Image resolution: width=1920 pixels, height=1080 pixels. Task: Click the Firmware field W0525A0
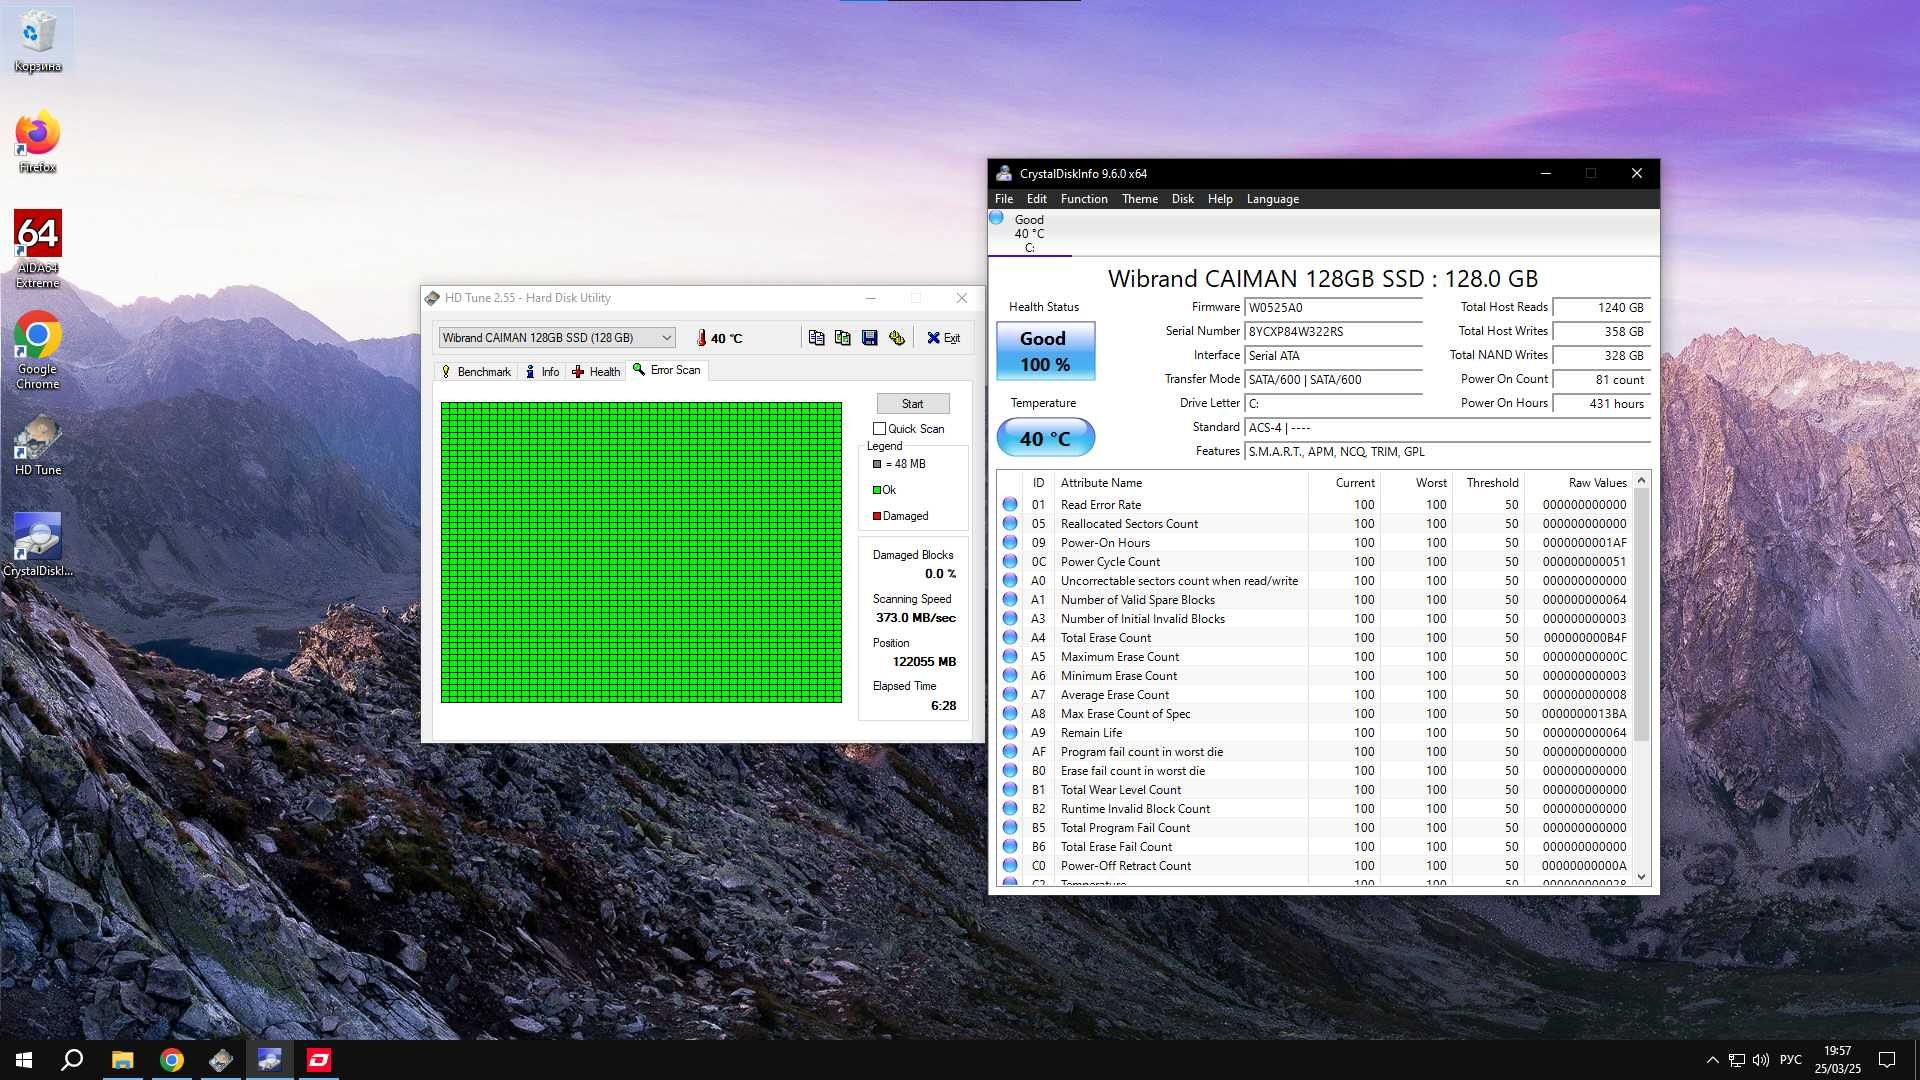[1333, 308]
